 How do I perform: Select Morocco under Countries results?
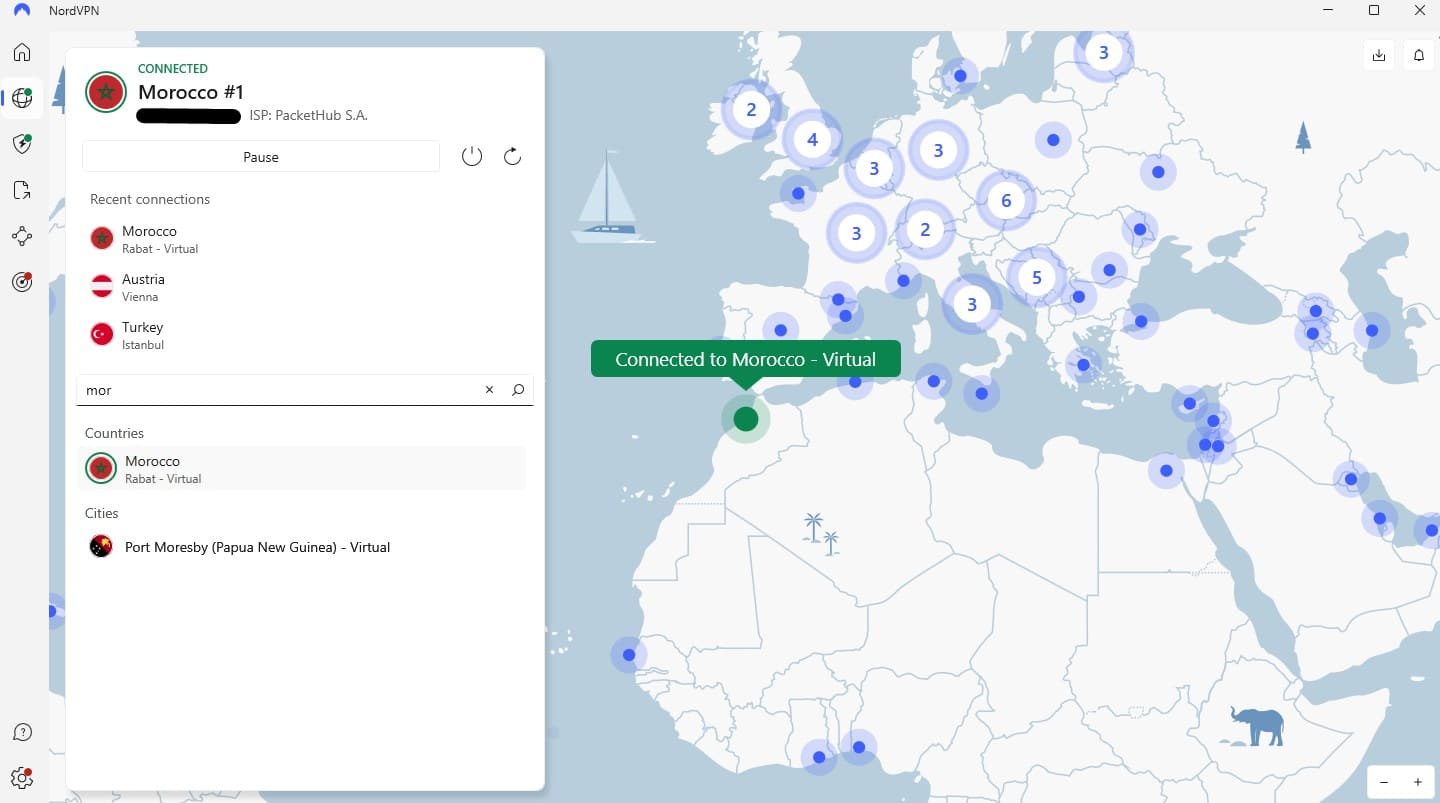[302, 468]
